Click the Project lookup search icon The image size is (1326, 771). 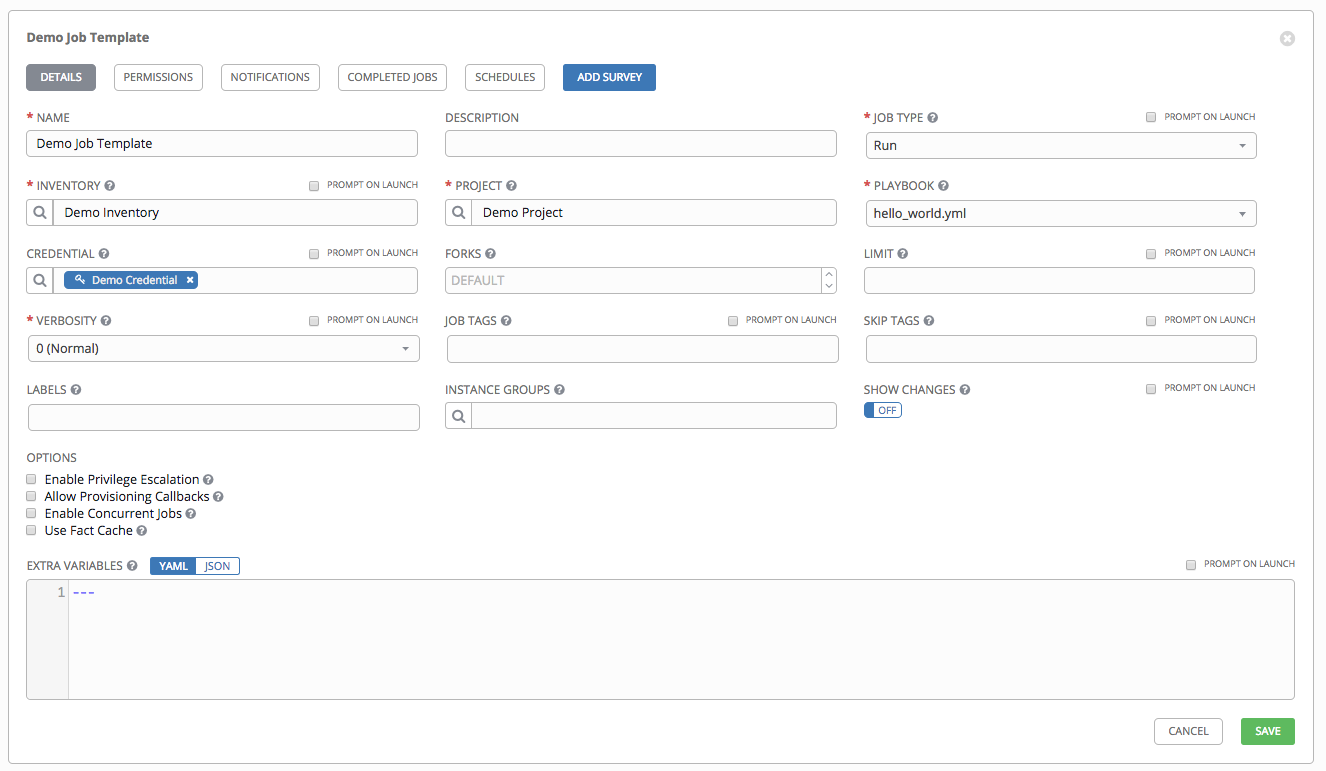(x=458, y=212)
